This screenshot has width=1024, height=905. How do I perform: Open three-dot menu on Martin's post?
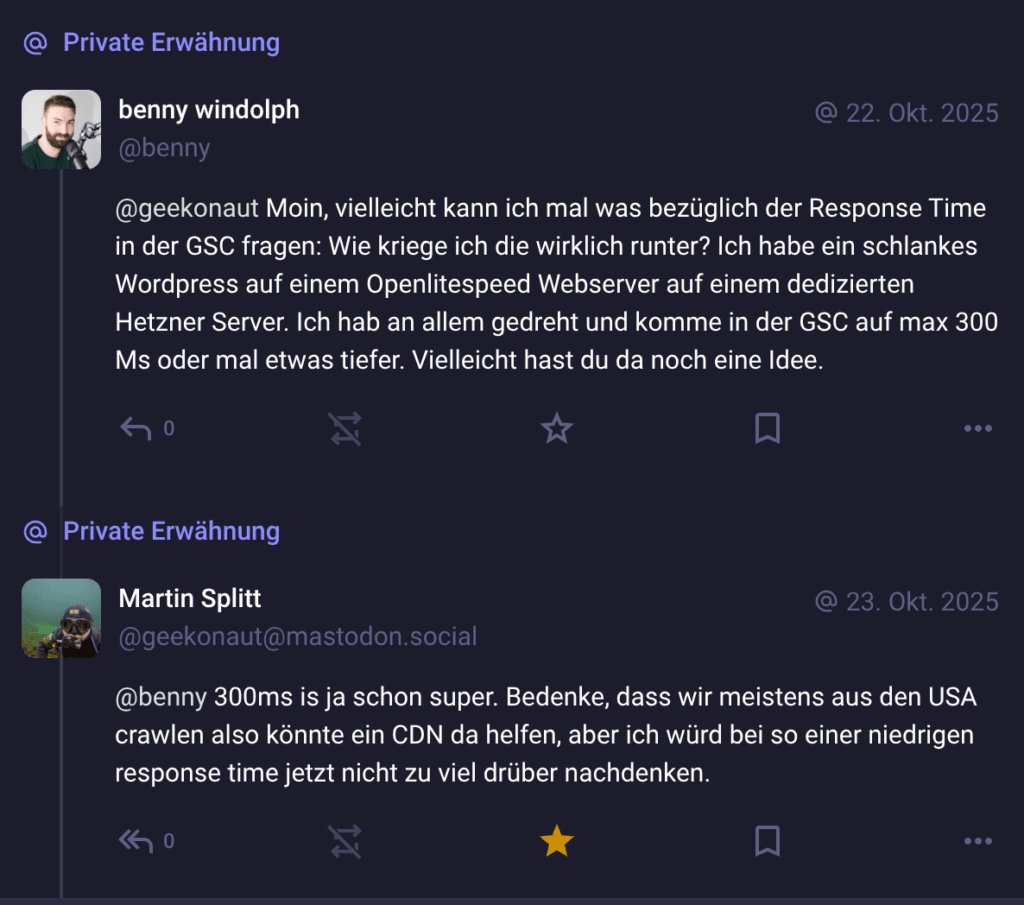tap(977, 841)
